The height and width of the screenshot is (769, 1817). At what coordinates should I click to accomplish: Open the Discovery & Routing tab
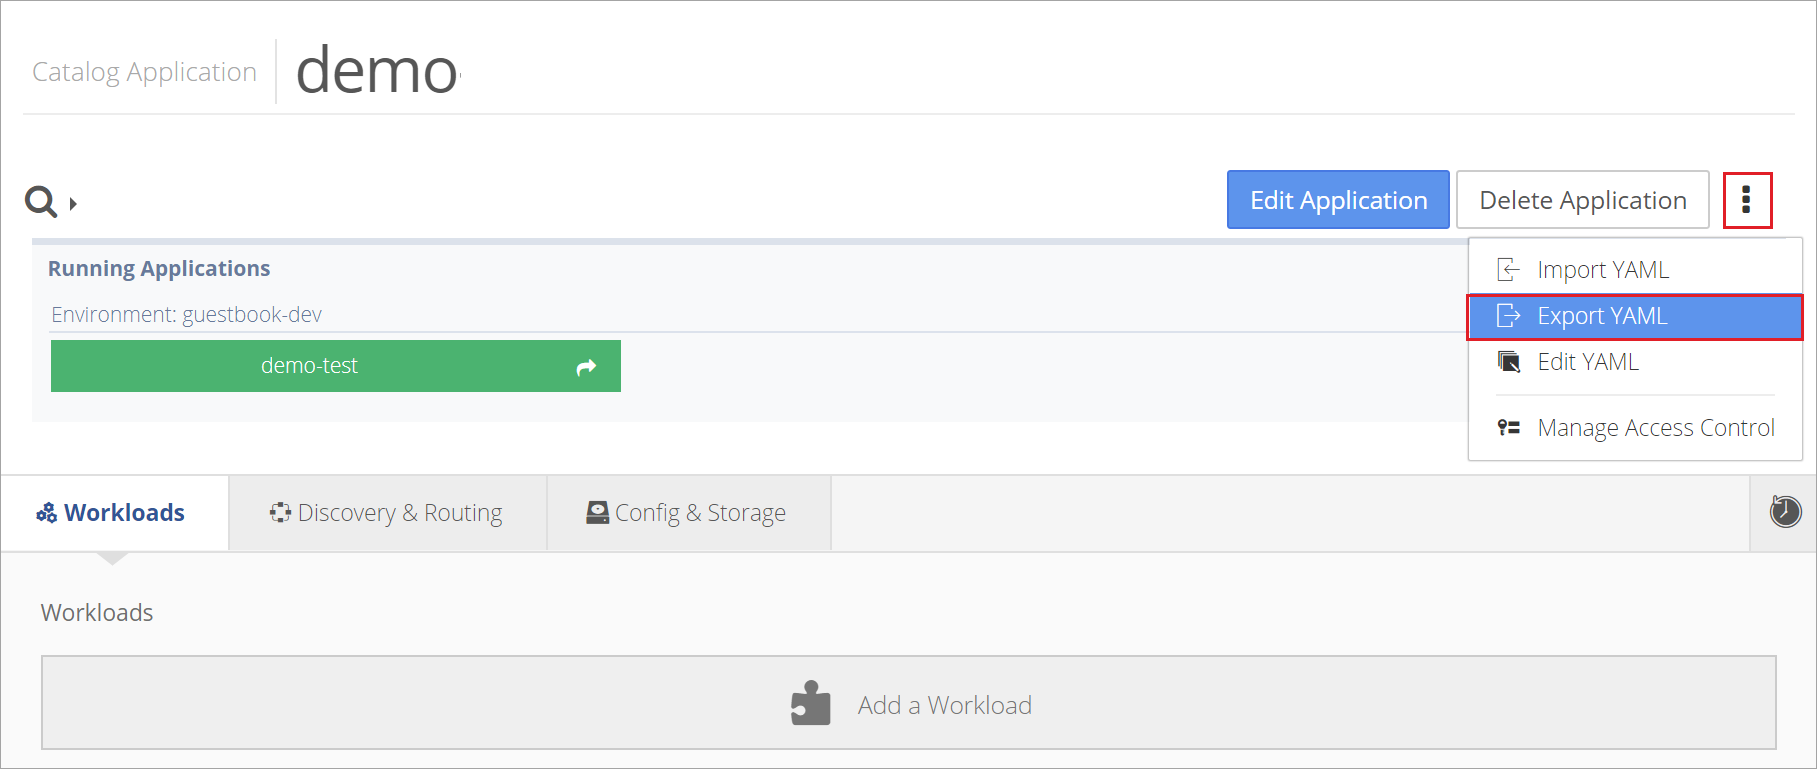click(x=387, y=513)
